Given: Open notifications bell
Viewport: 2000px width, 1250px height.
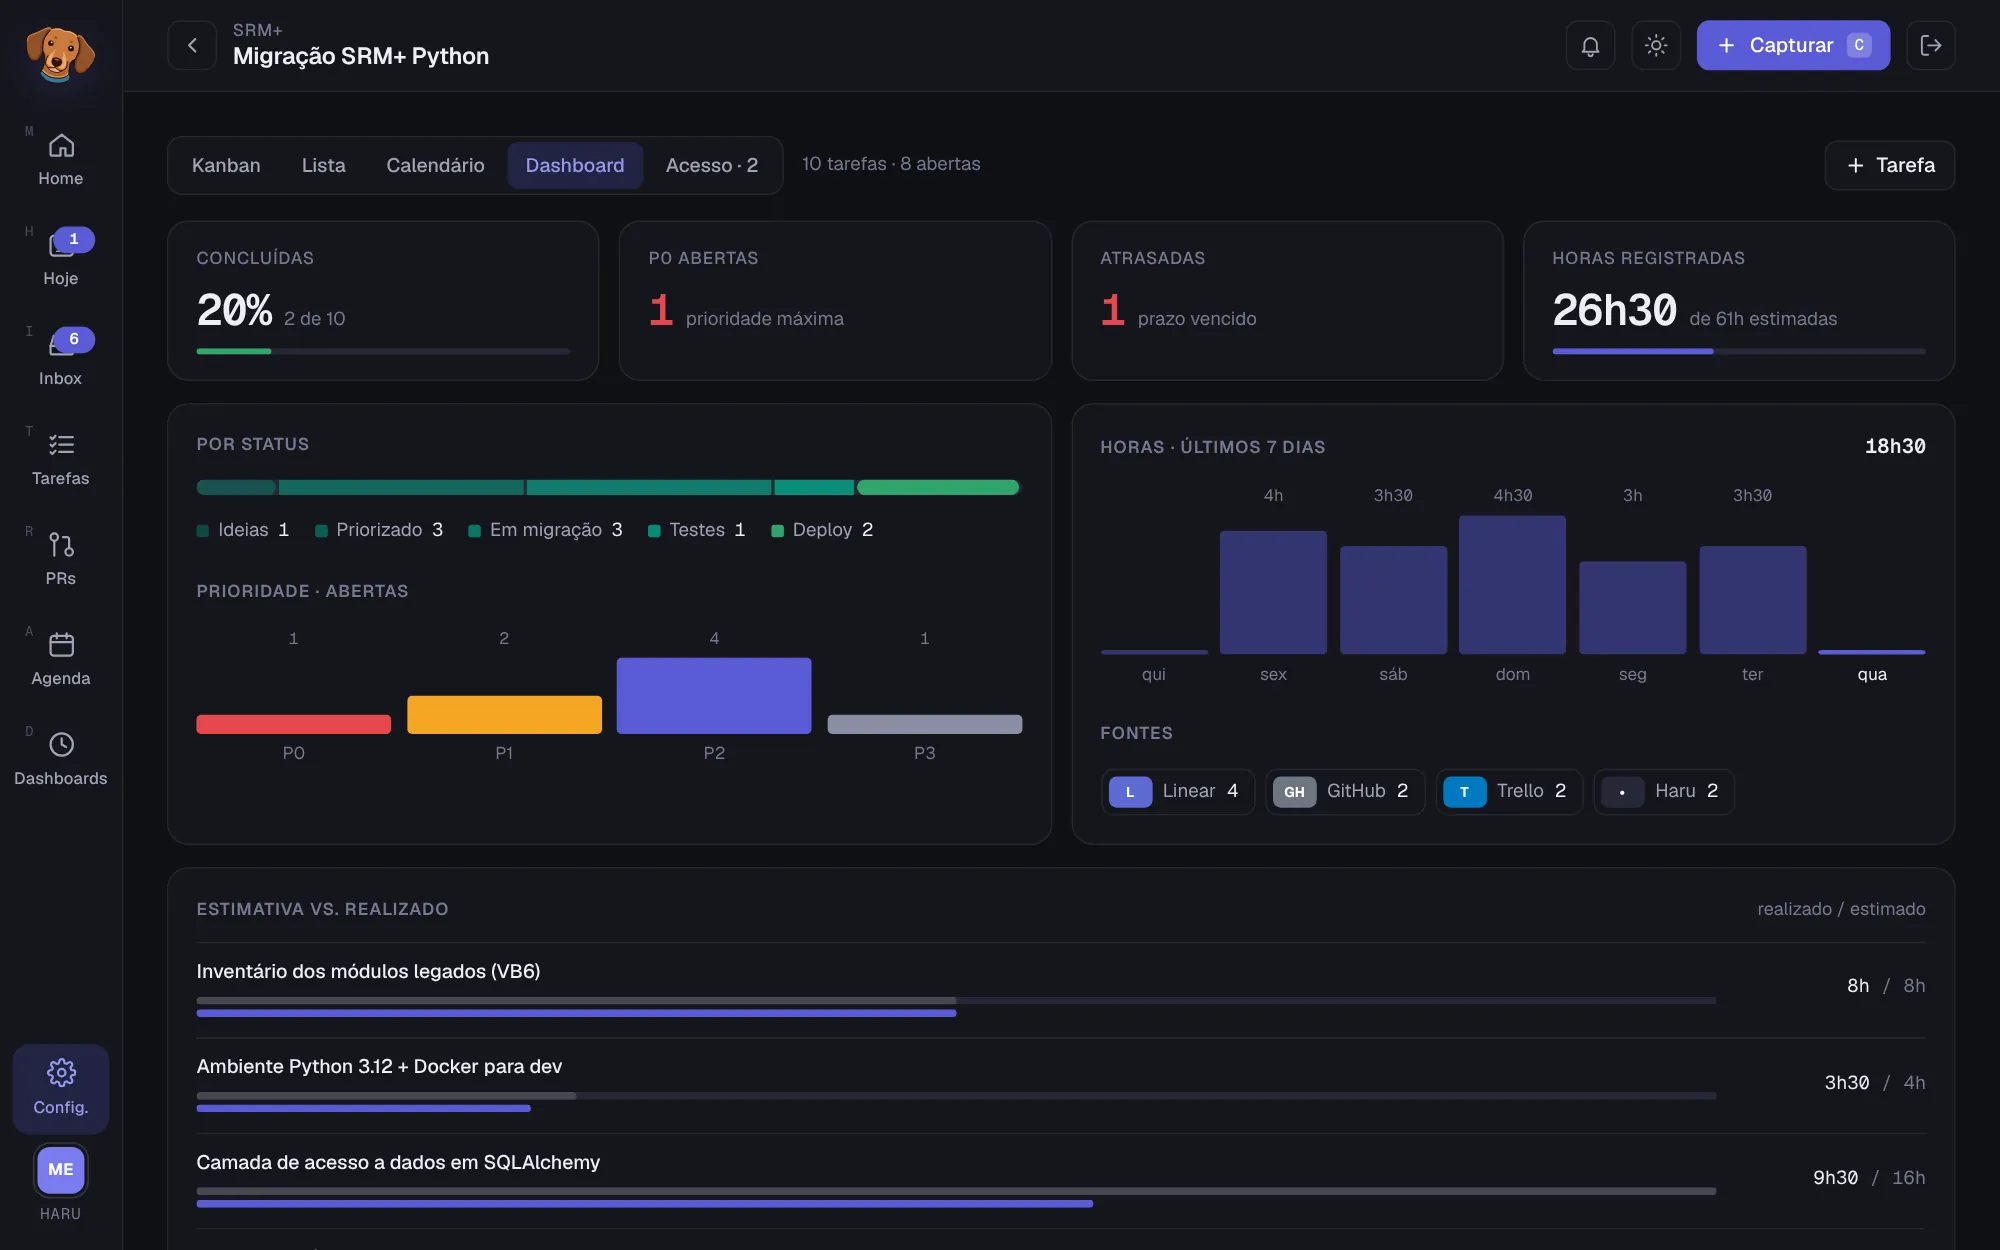Looking at the screenshot, I should [1590, 45].
